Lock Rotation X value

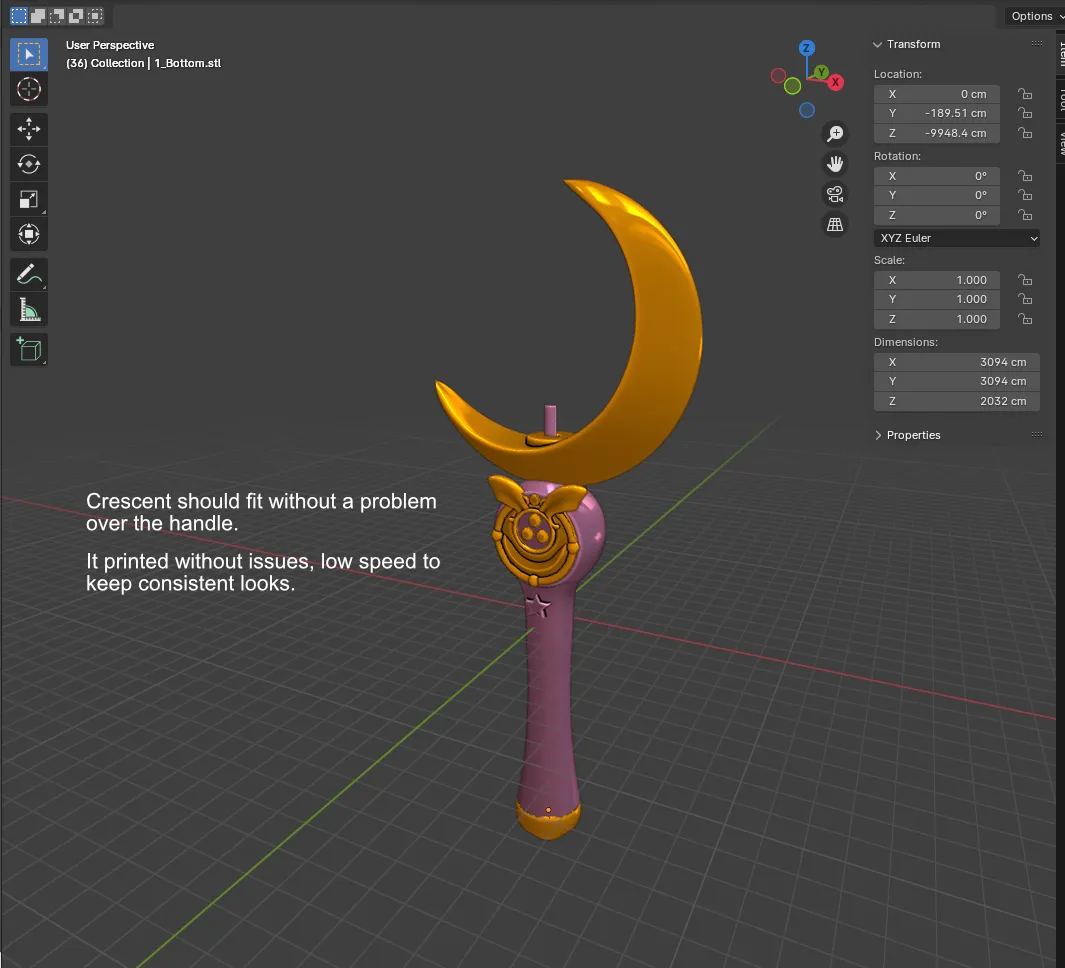[1025, 176]
